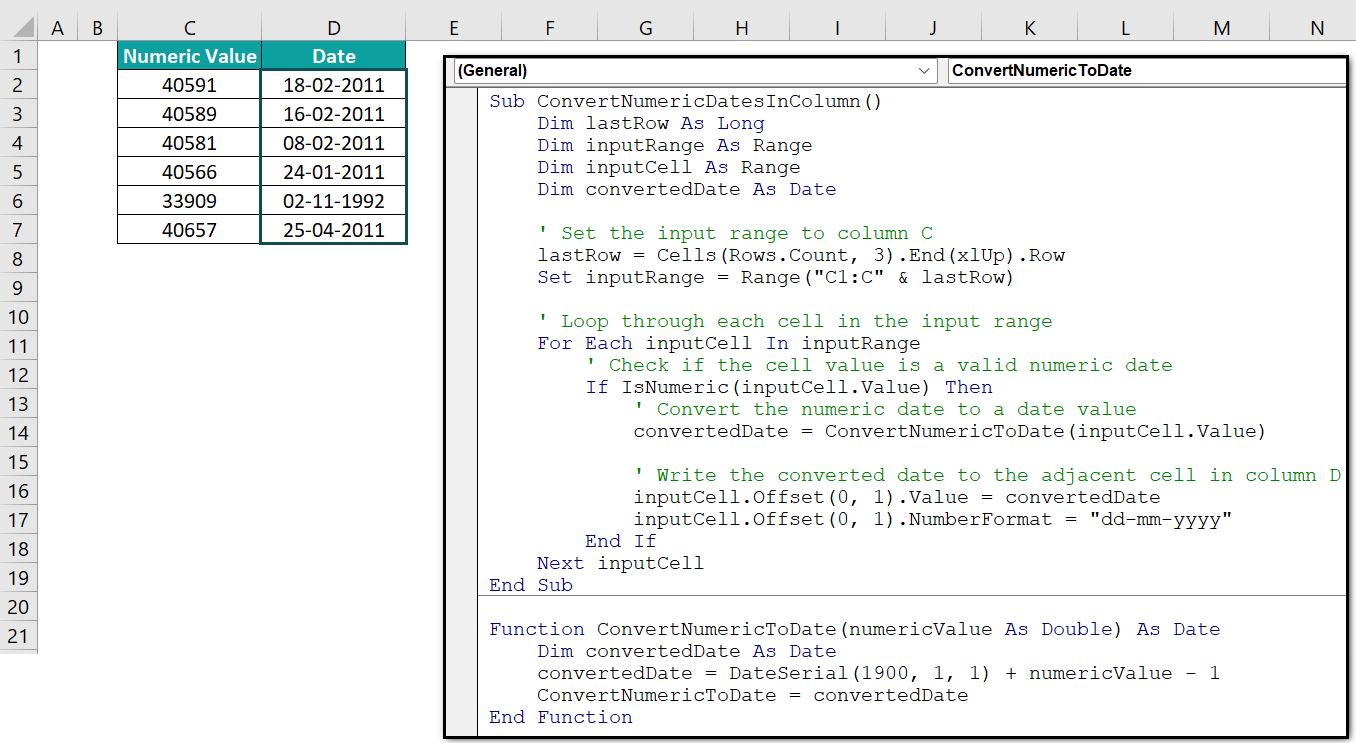Select cell with date 25-04-2011

coord(334,230)
